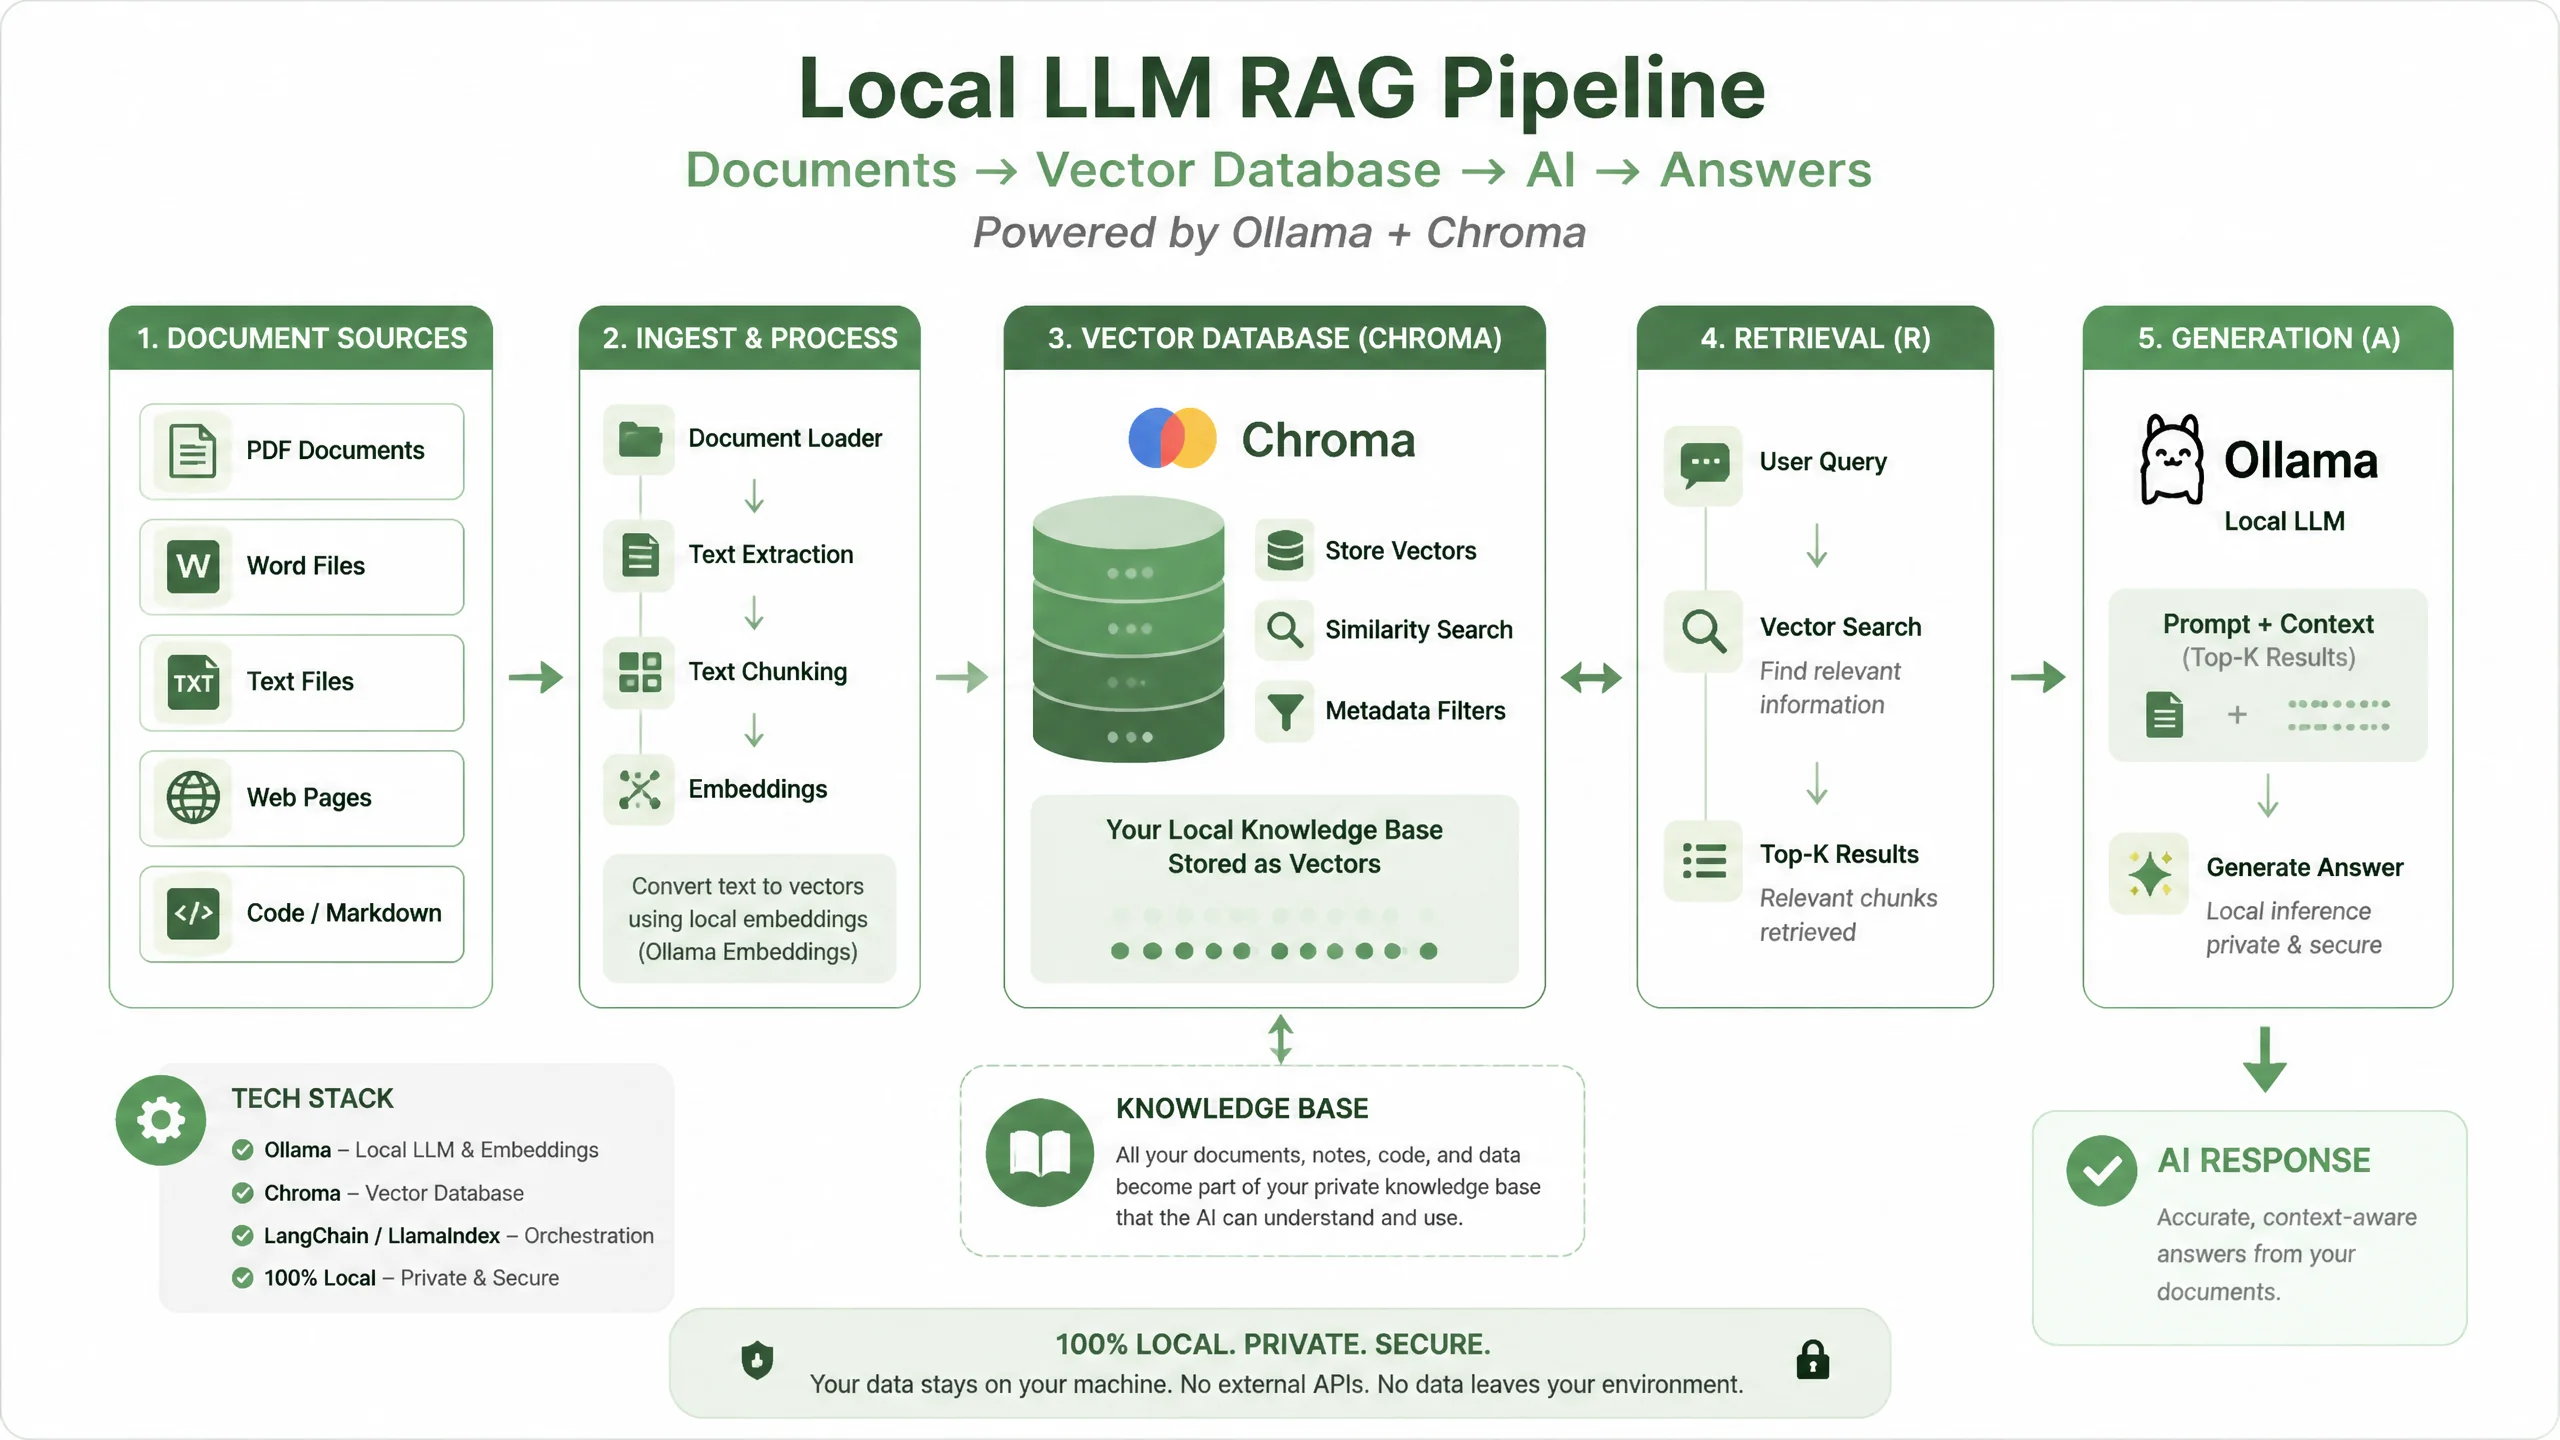Image resolution: width=2560 pixels, height=1440 pixels.
Task: Click the Powered by Ollama + Chroma subtitle
Action: [x=1280, y=233]
